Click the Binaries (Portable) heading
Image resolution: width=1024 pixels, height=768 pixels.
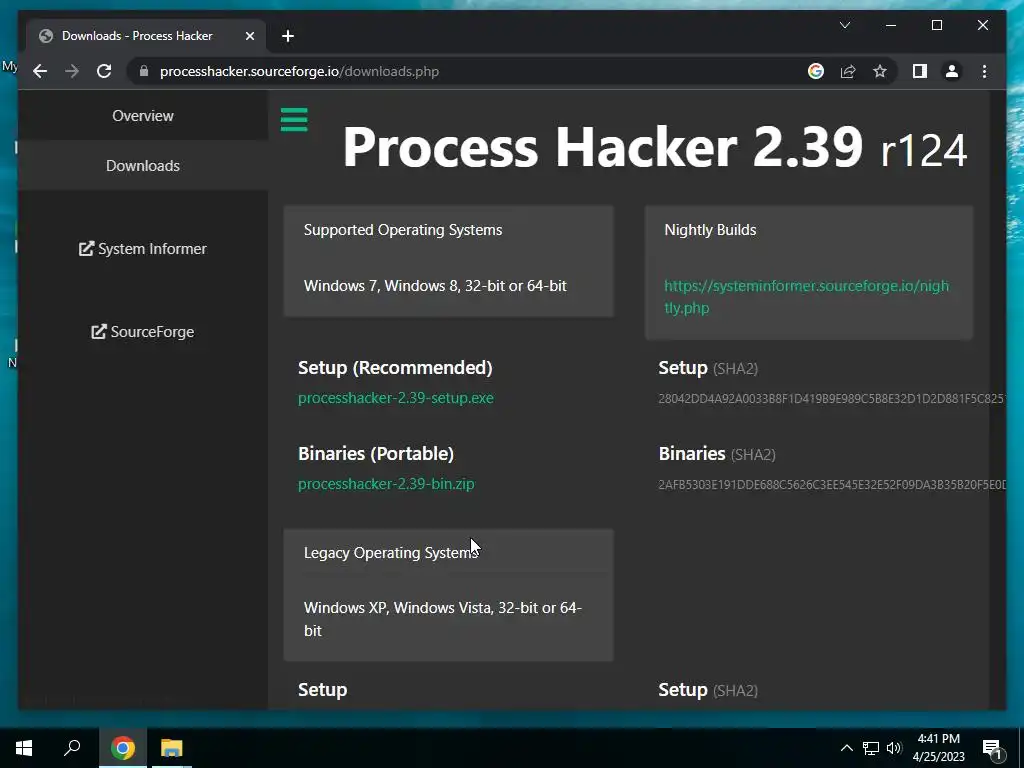376,453
